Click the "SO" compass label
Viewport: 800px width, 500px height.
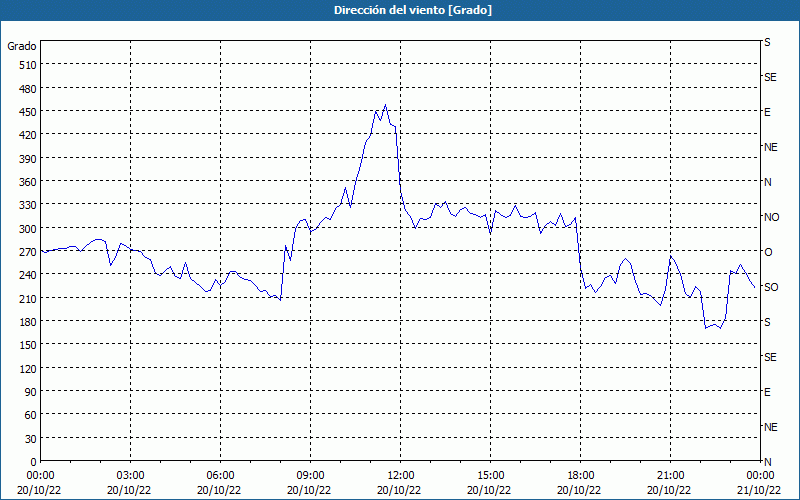coord(771,287)
